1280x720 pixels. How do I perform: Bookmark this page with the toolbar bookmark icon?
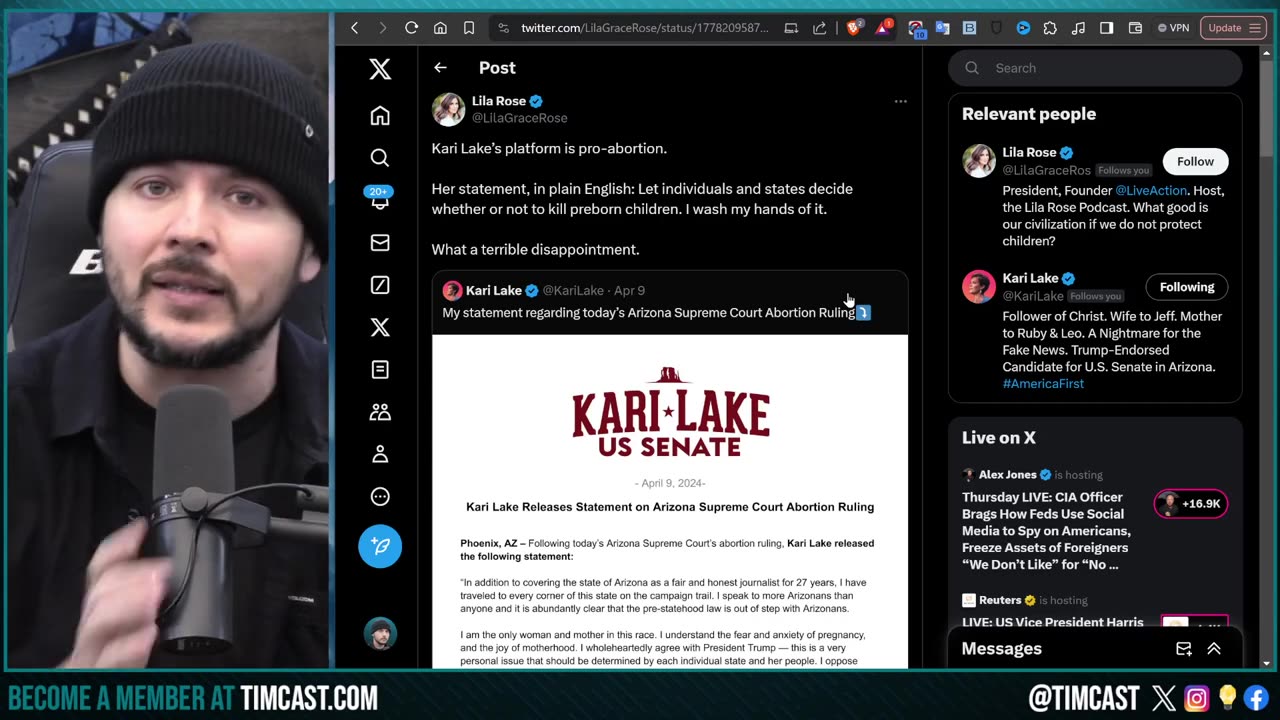(x=469, y=28)
